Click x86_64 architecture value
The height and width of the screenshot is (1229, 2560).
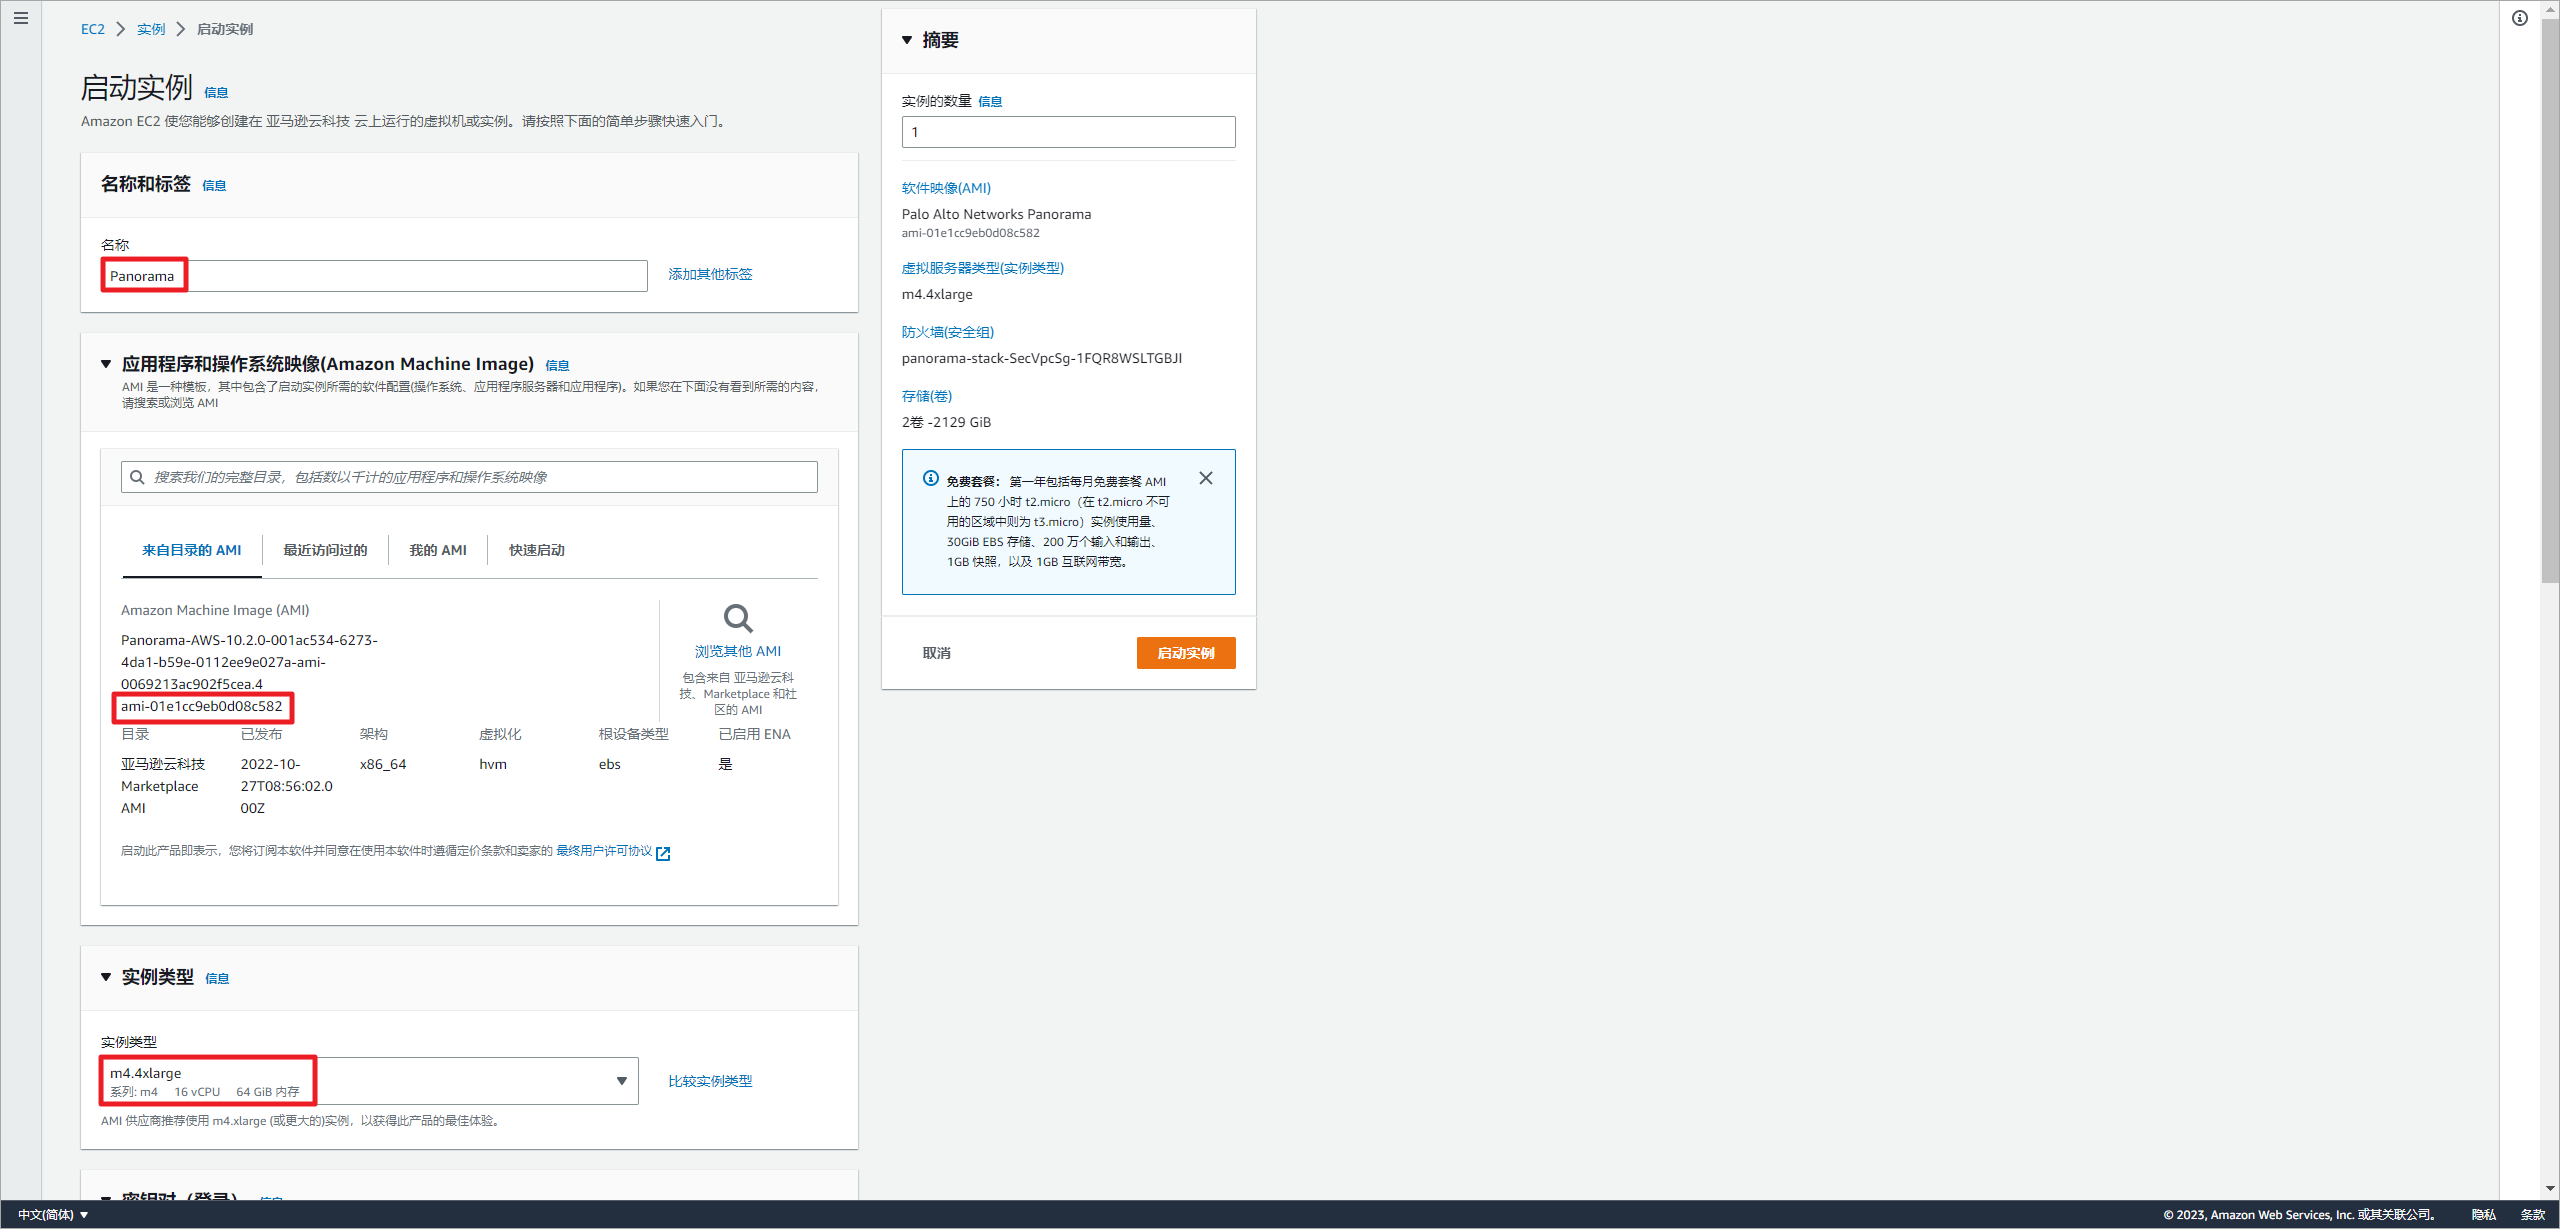coord(383,764)
